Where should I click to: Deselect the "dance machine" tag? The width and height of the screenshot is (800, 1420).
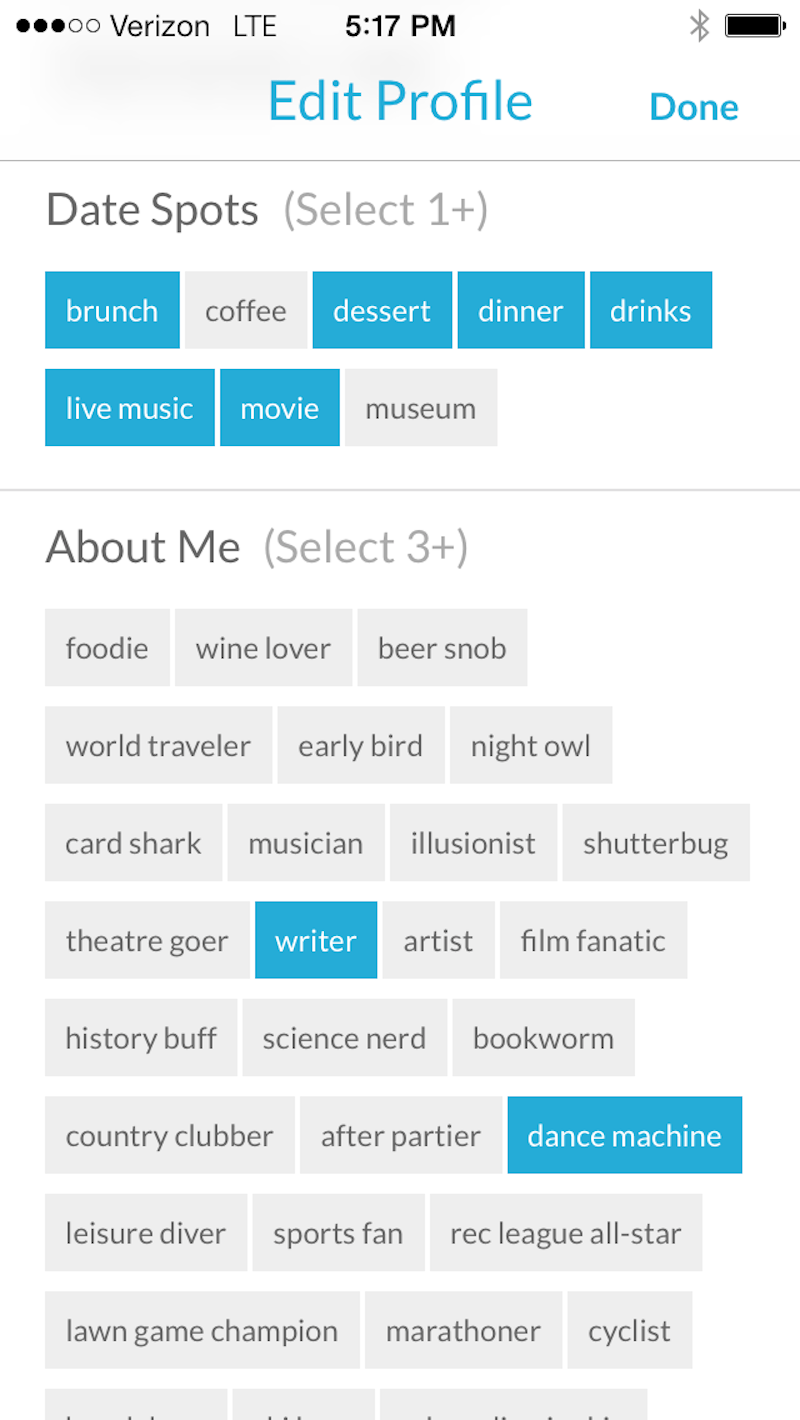click(624, 1135)
